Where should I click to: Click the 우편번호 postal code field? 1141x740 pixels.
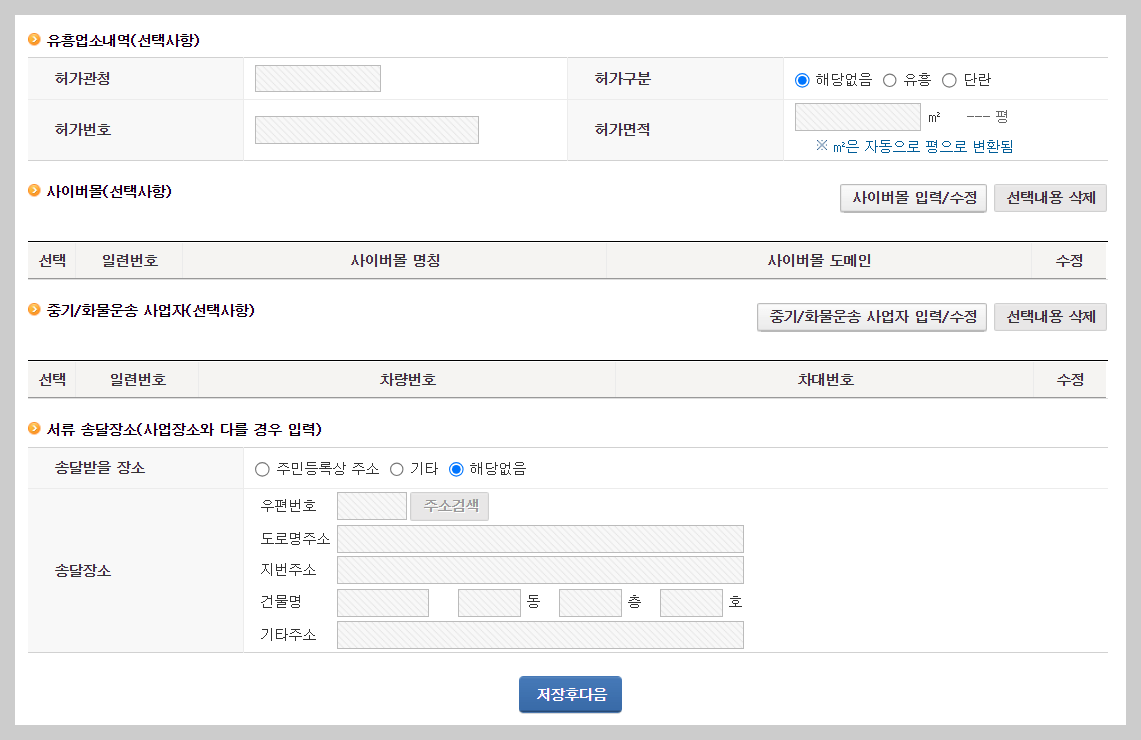click(x=372, y=506)
